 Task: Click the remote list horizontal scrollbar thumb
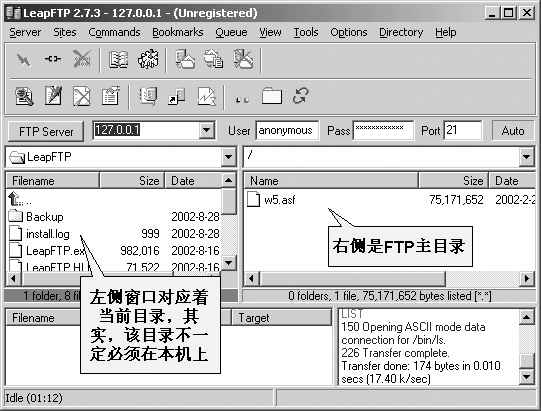coord(352,278)
